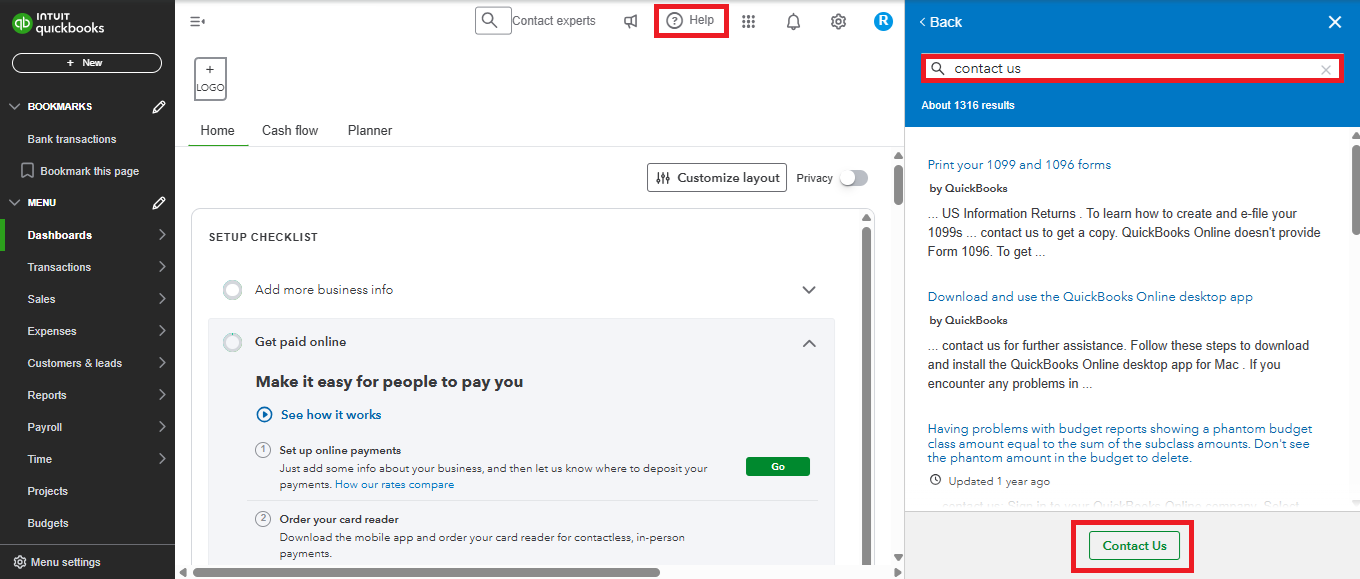This screenshot has height=579, width=1360.
Task: Expand the Time submenu arrow
Action: (x=162, y=459)
